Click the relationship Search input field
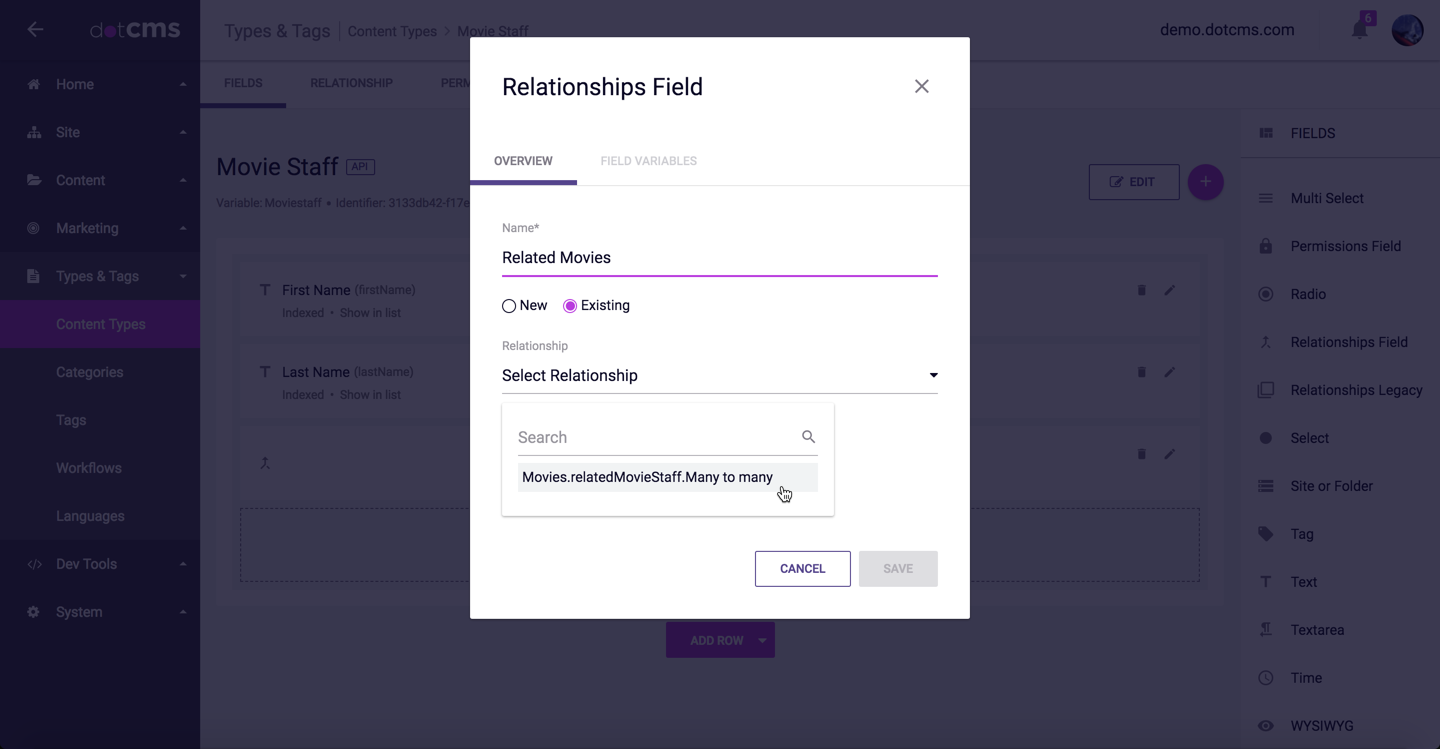The image size is (1440, 749). click(655, 438)
